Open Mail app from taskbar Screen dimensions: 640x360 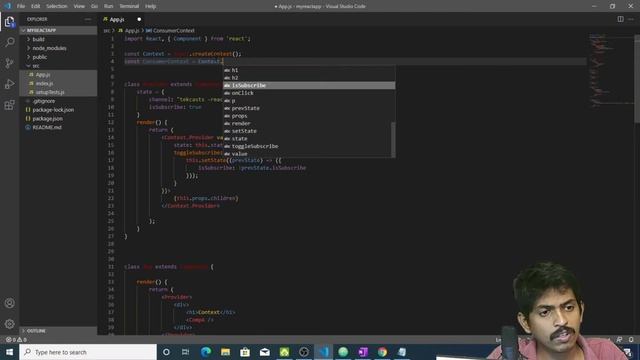tap(264, 352)
